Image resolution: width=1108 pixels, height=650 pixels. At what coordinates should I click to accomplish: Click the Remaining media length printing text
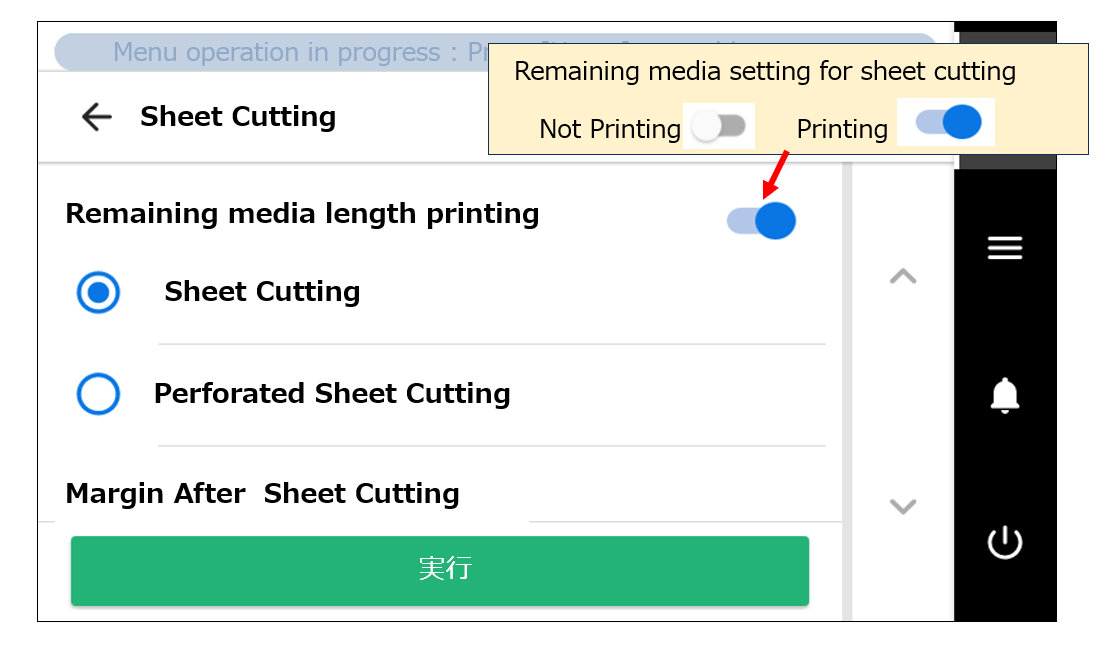click(302, 214)
